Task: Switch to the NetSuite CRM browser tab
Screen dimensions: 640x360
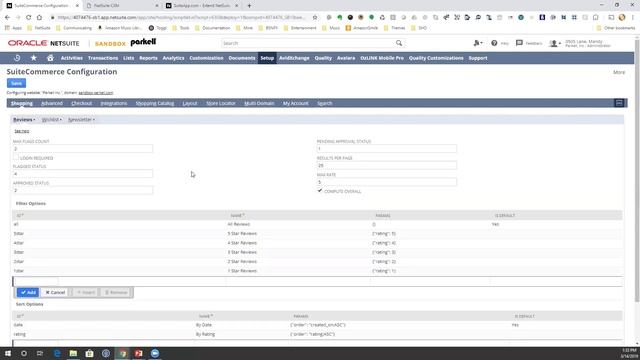Action: coord(122,6)
